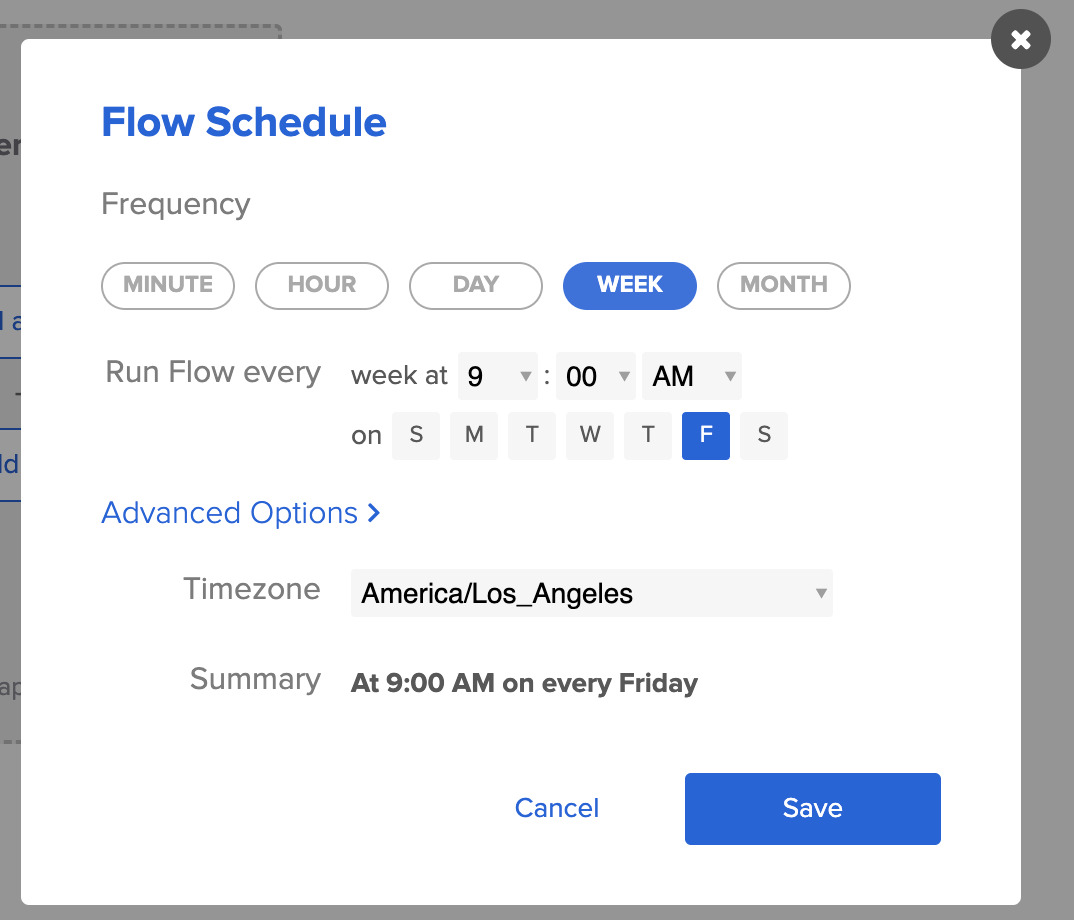Open the Timezone dropdown

(591, 593)
